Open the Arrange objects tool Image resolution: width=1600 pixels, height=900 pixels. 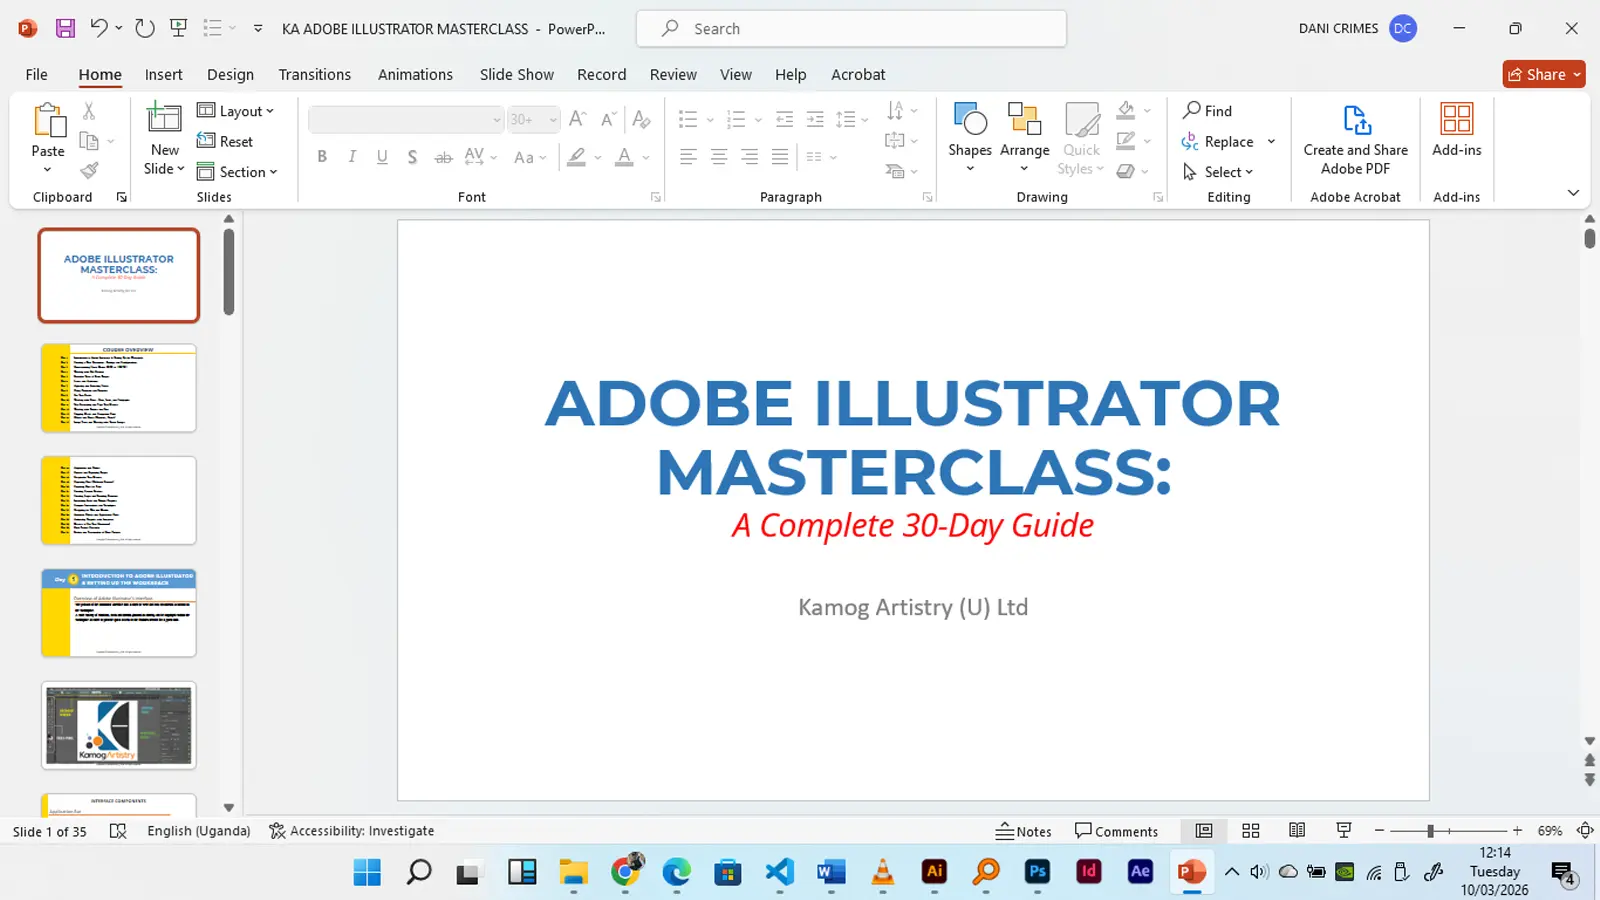pyautogui.click(x=1024, y=121)
